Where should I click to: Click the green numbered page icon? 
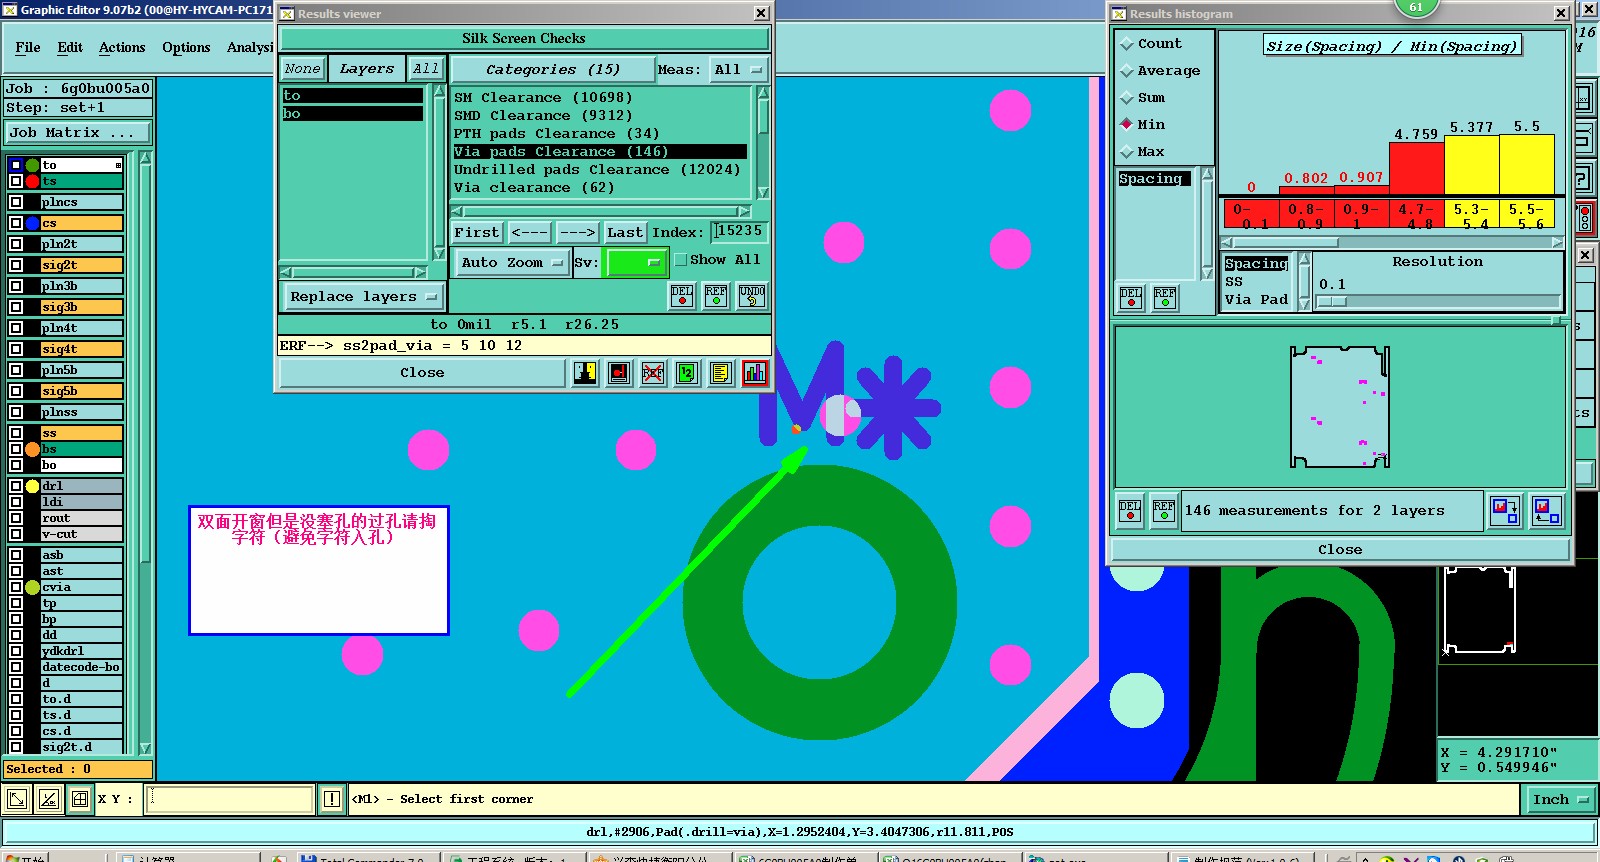(687, 373)
